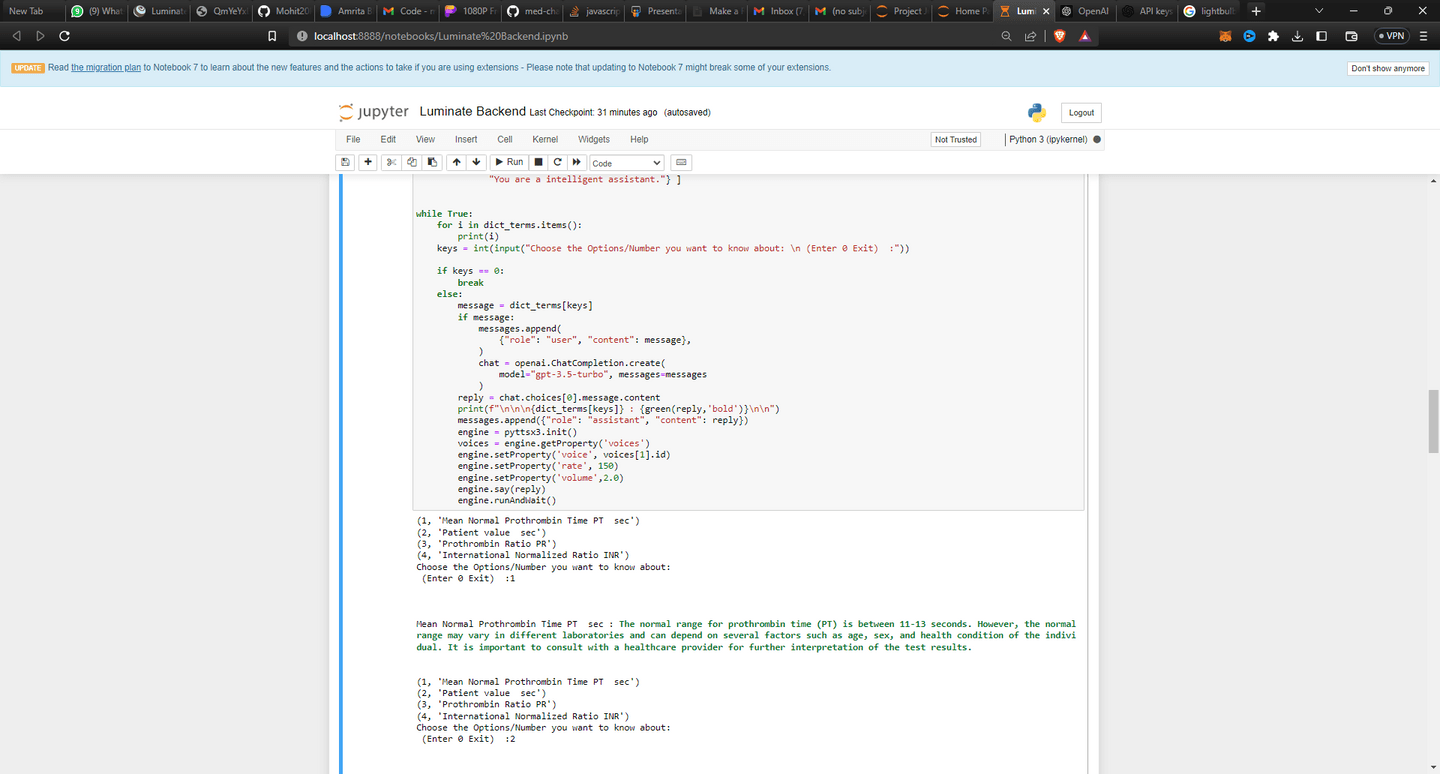Bookmark this page with the bookmark icon
The height and width of the screenshot is (774, 1440).
pyautogui.click(x=272, y=36)
